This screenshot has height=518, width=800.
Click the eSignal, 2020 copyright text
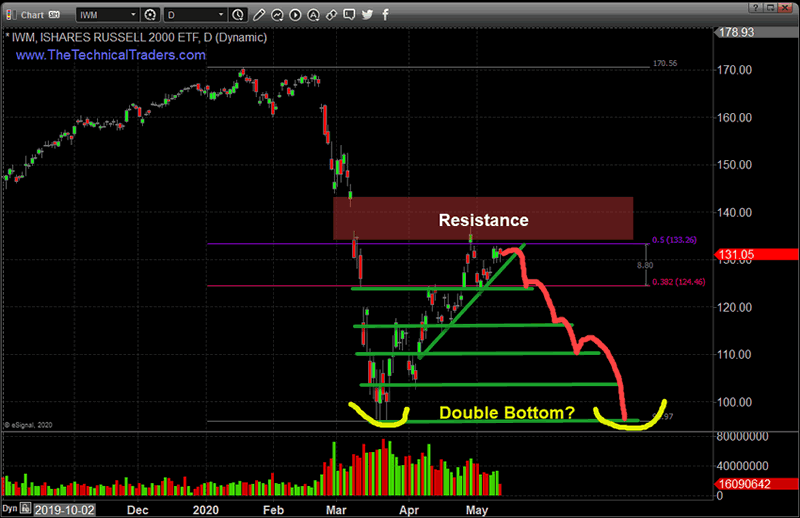pyautogui.click(x=29, y=425)
